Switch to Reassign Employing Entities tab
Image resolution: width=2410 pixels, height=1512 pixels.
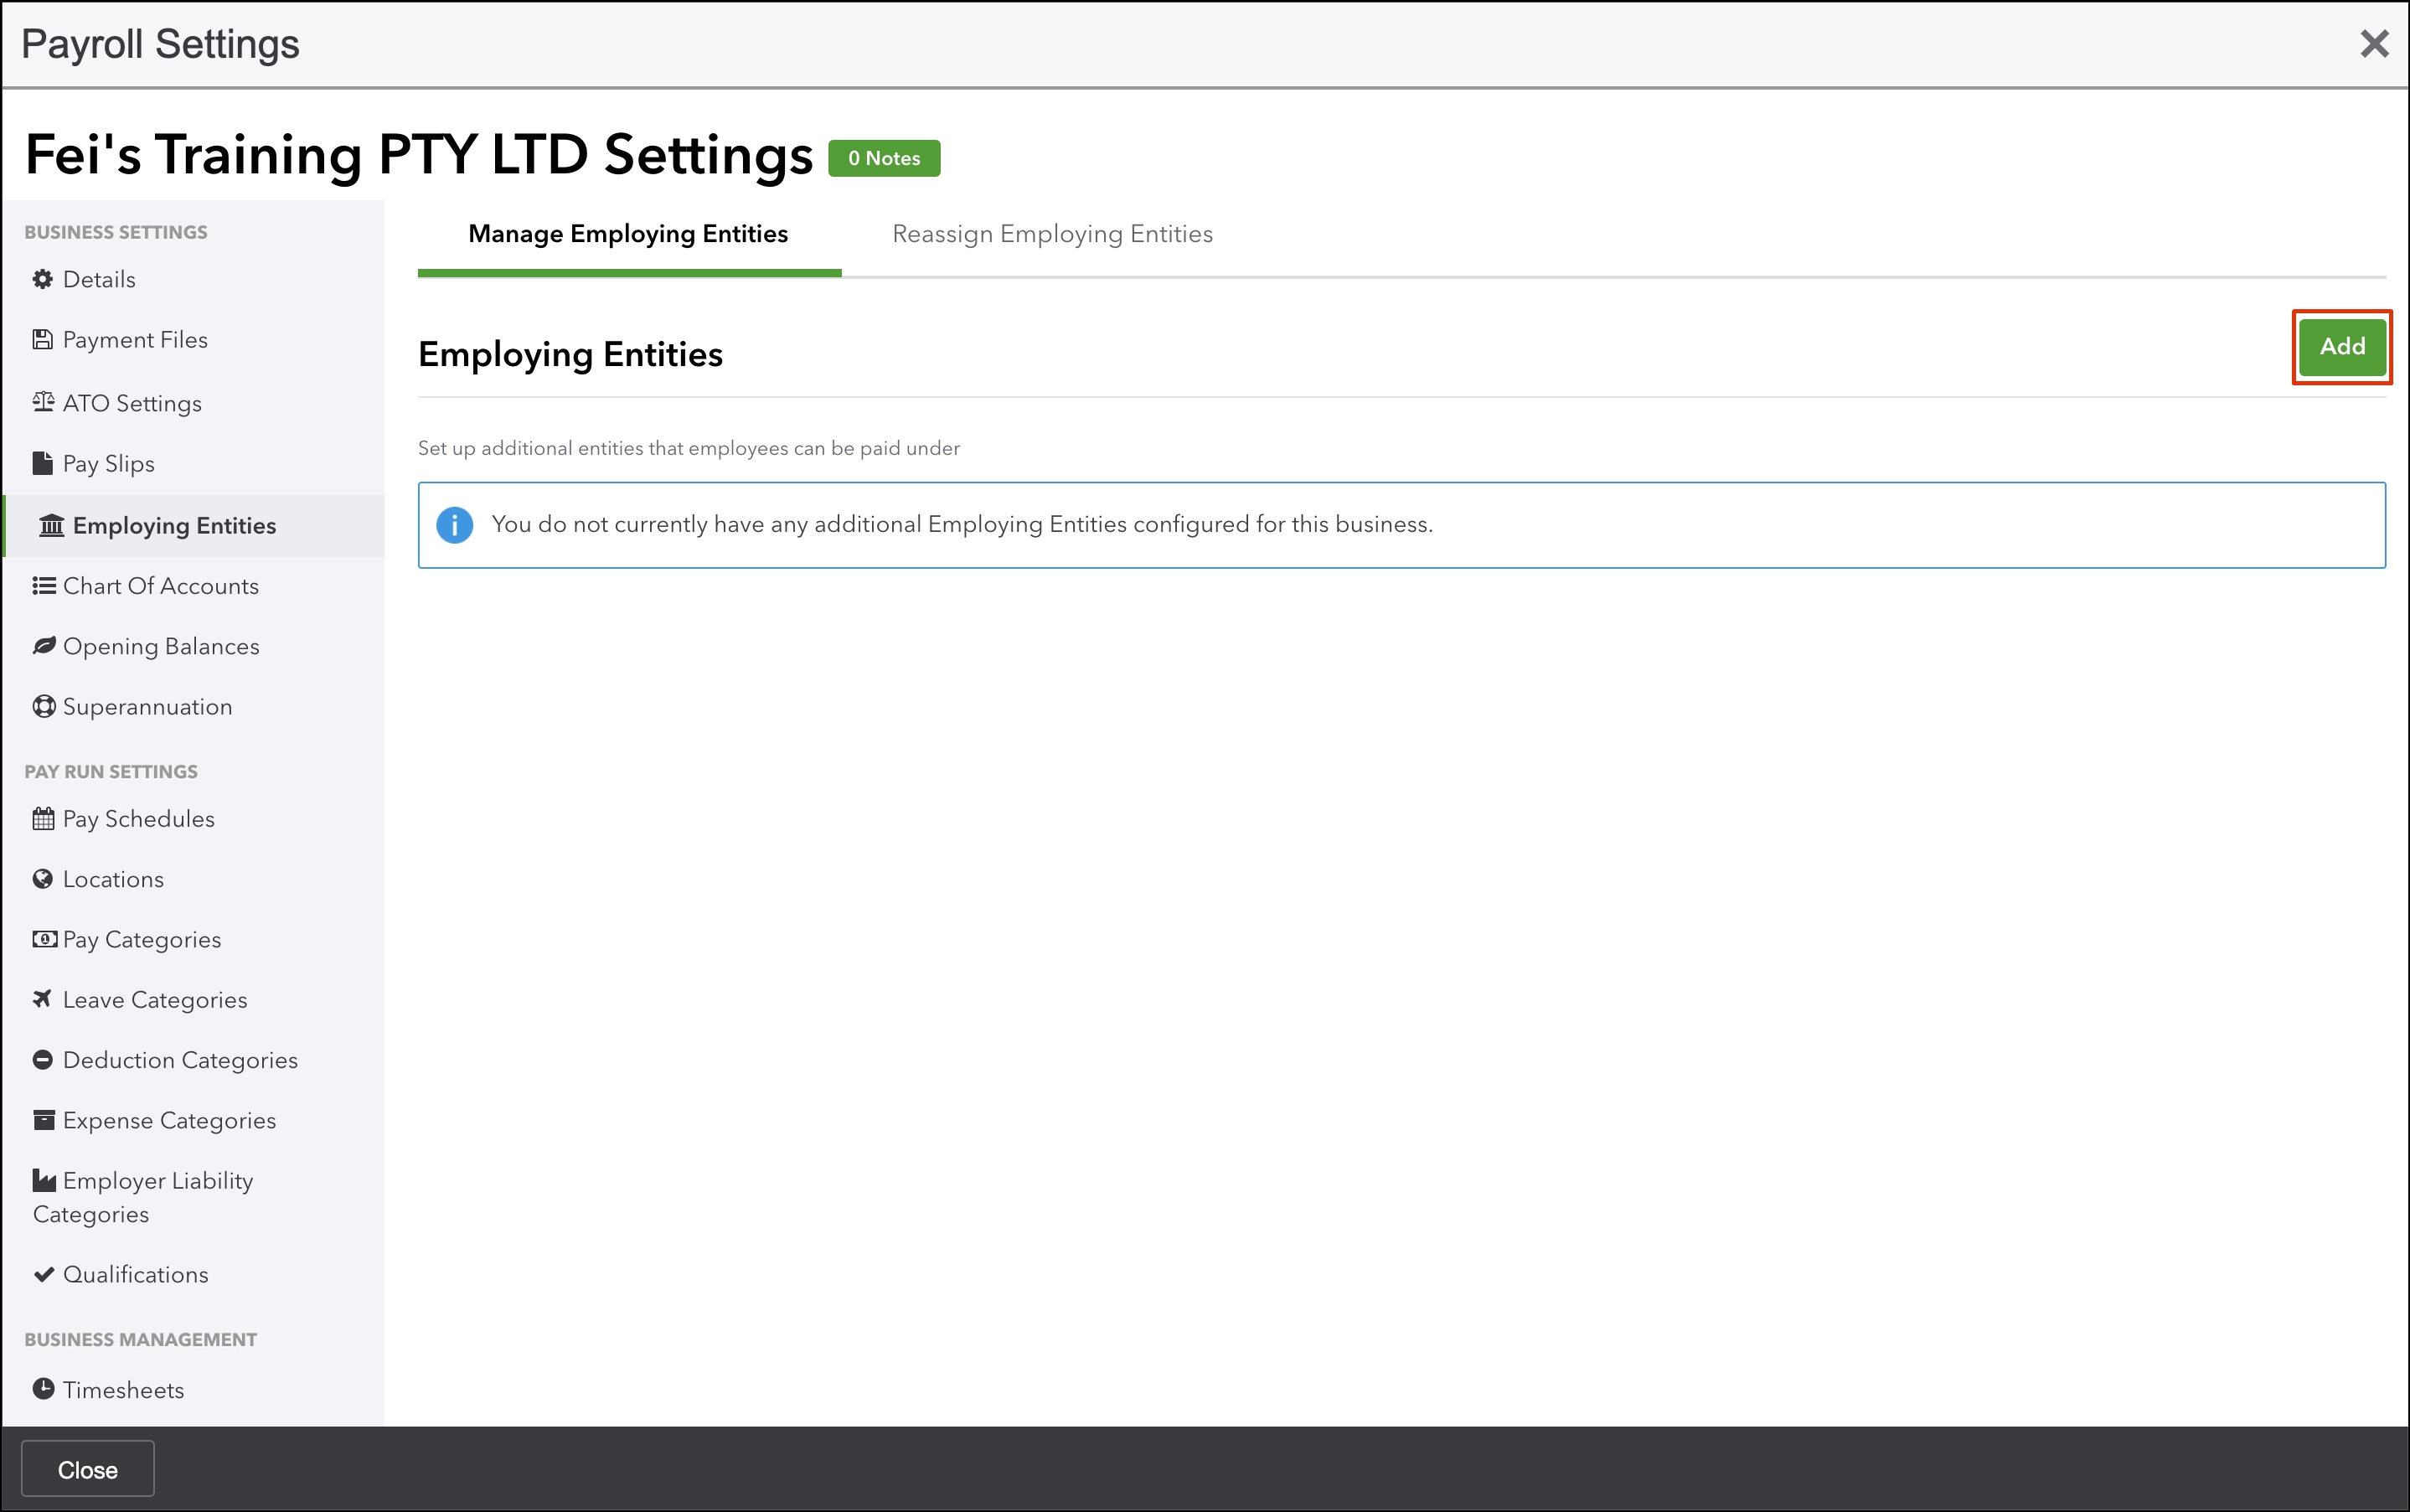(1052, 234)
